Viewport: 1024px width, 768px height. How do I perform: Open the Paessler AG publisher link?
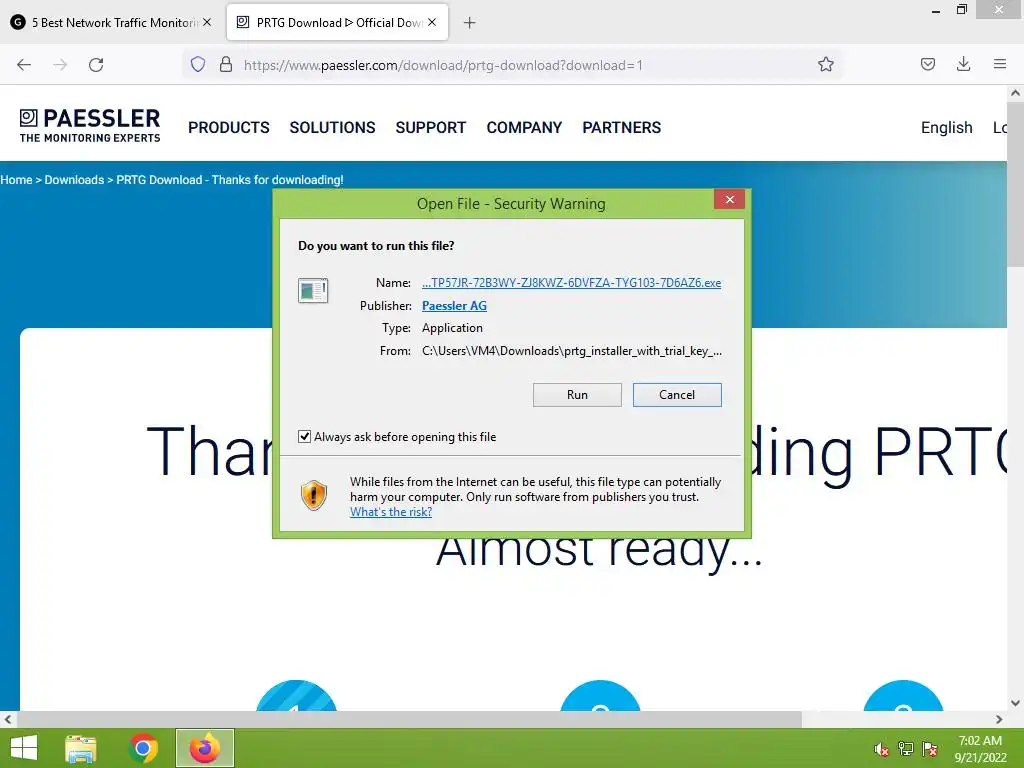[x=454, y=306]
